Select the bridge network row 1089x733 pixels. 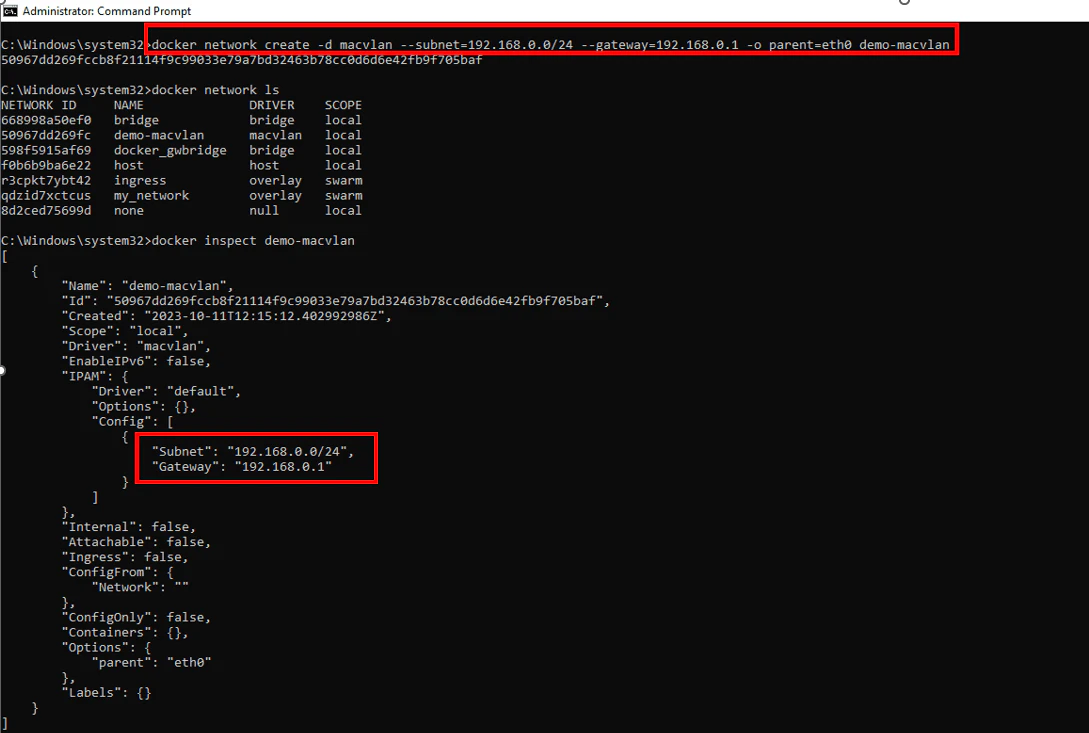tap(136, 119)
